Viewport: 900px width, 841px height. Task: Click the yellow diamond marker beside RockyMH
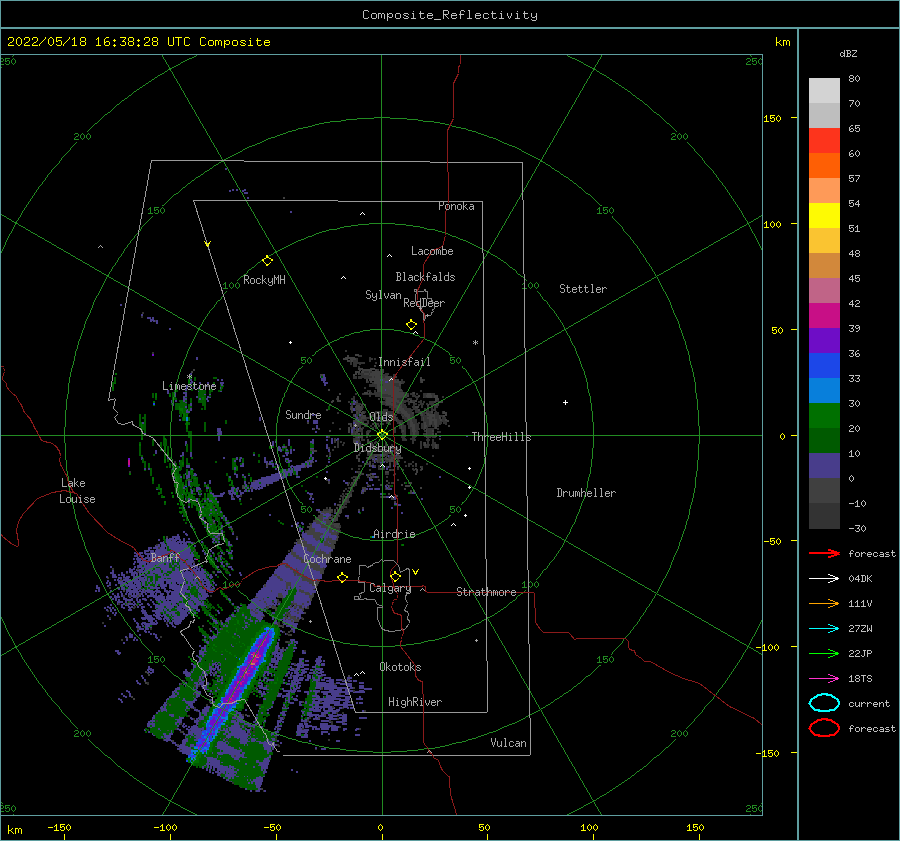pos(267,261)
